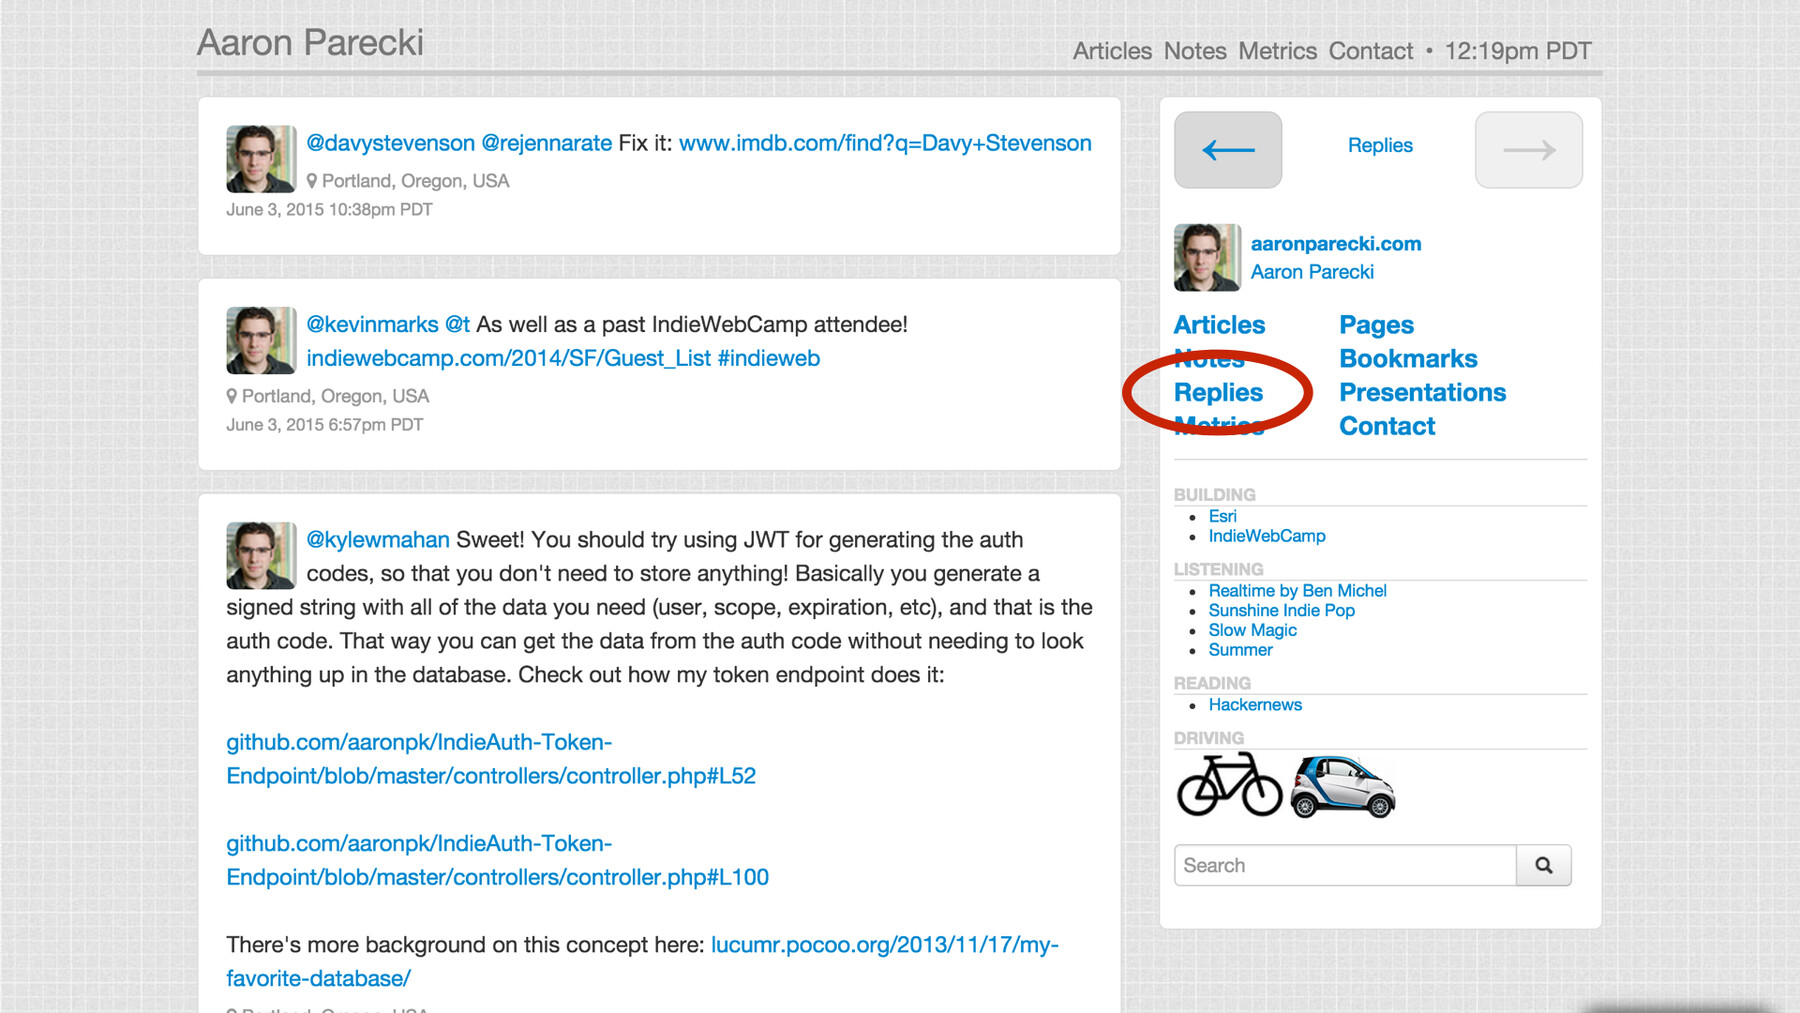1800x1013 pixels.
Task: Click the #indieweb hashtag link
Action: [768, 358]
